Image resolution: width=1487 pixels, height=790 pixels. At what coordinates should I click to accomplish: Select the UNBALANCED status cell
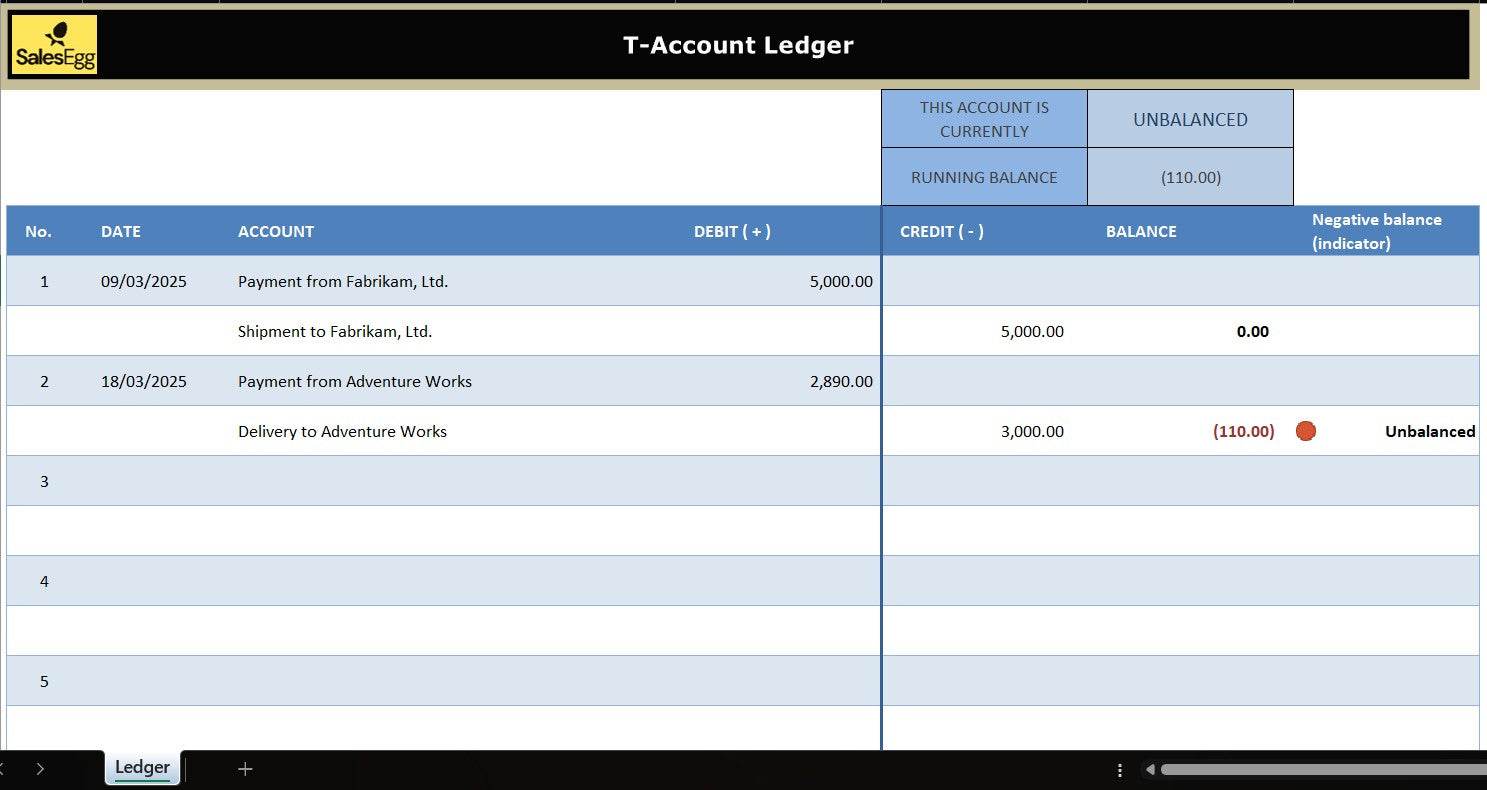point(1190,119)
